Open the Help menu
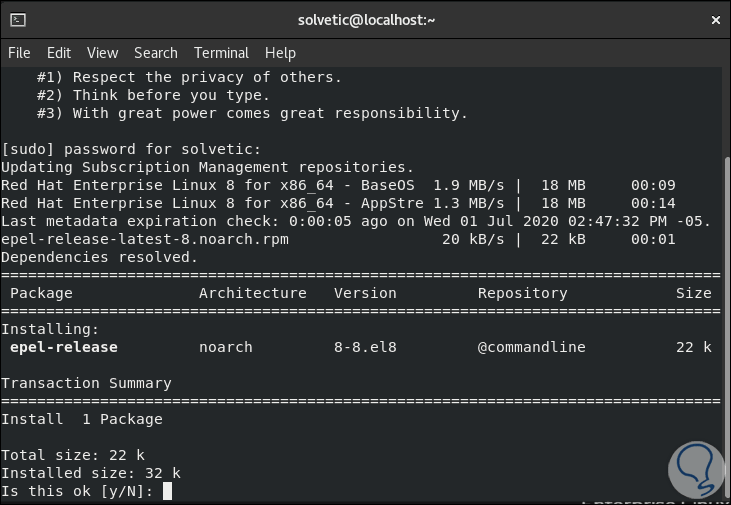The height and width of the screenshot is (505, 731). (280, 53)
